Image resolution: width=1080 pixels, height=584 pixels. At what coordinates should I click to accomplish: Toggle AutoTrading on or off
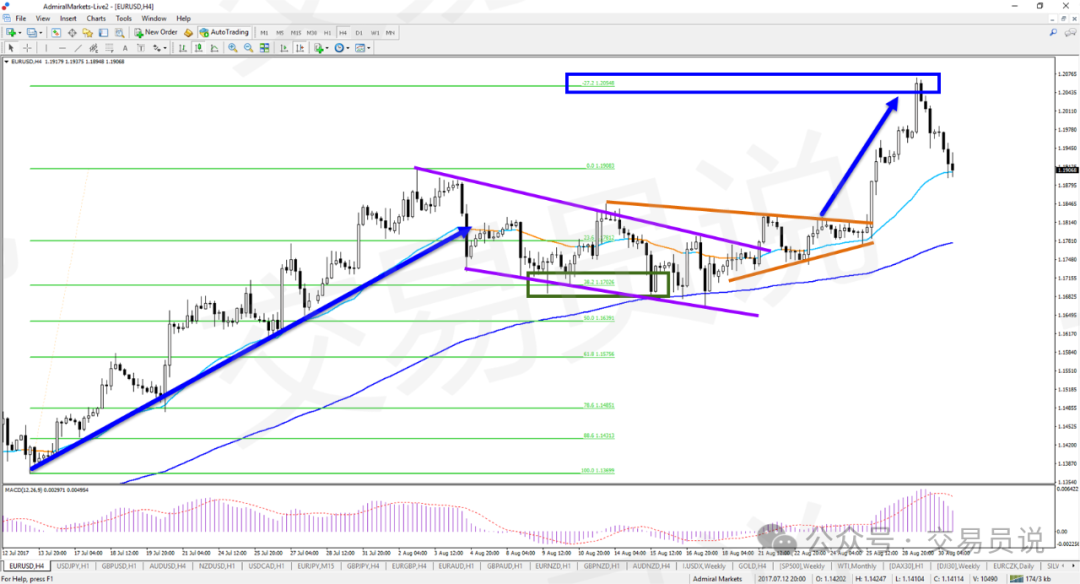click(224, 32)
